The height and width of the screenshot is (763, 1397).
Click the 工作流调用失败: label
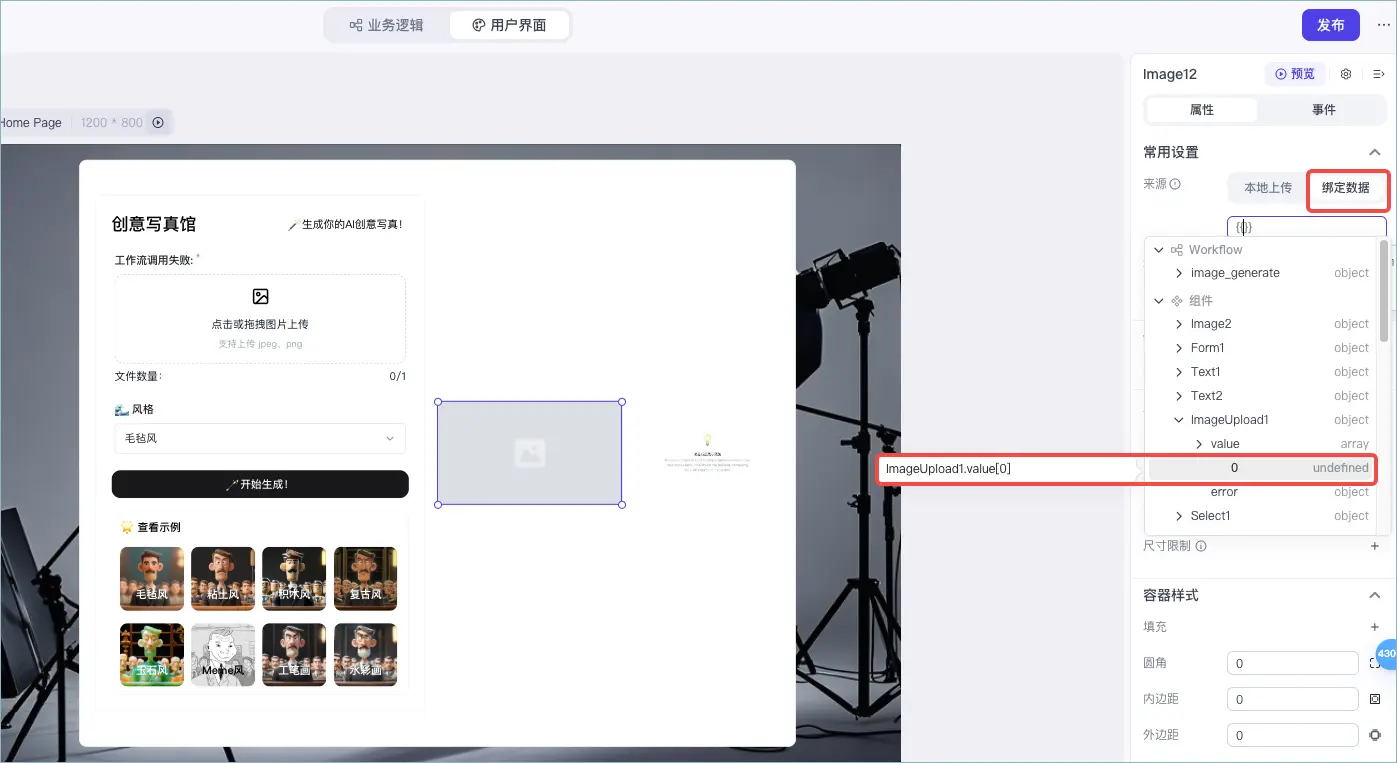click(x=154, y=261)
